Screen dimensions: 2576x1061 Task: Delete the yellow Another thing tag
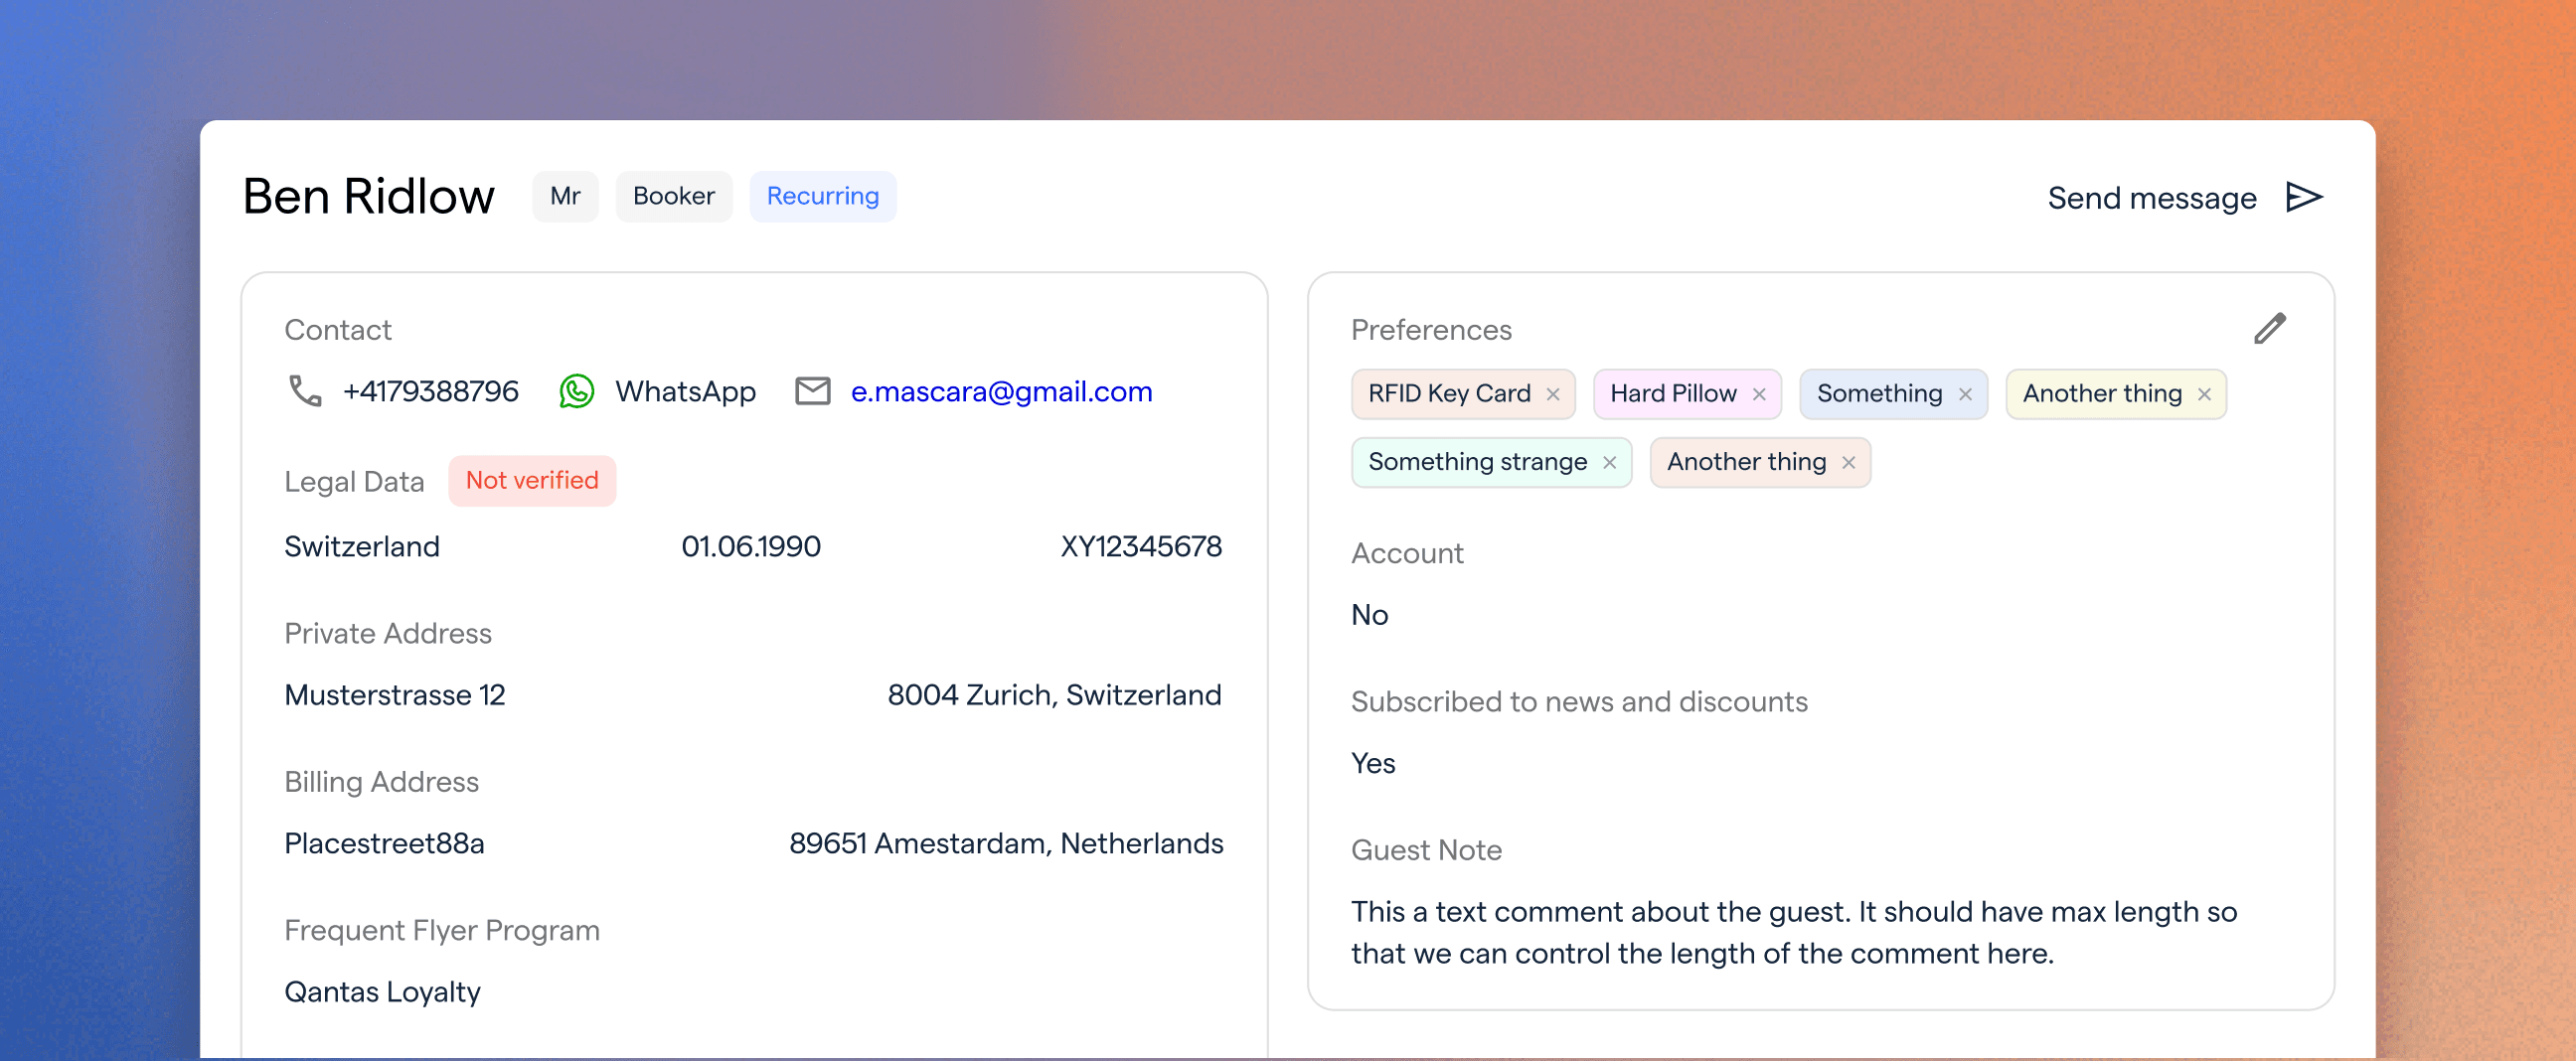[2204, 394]
